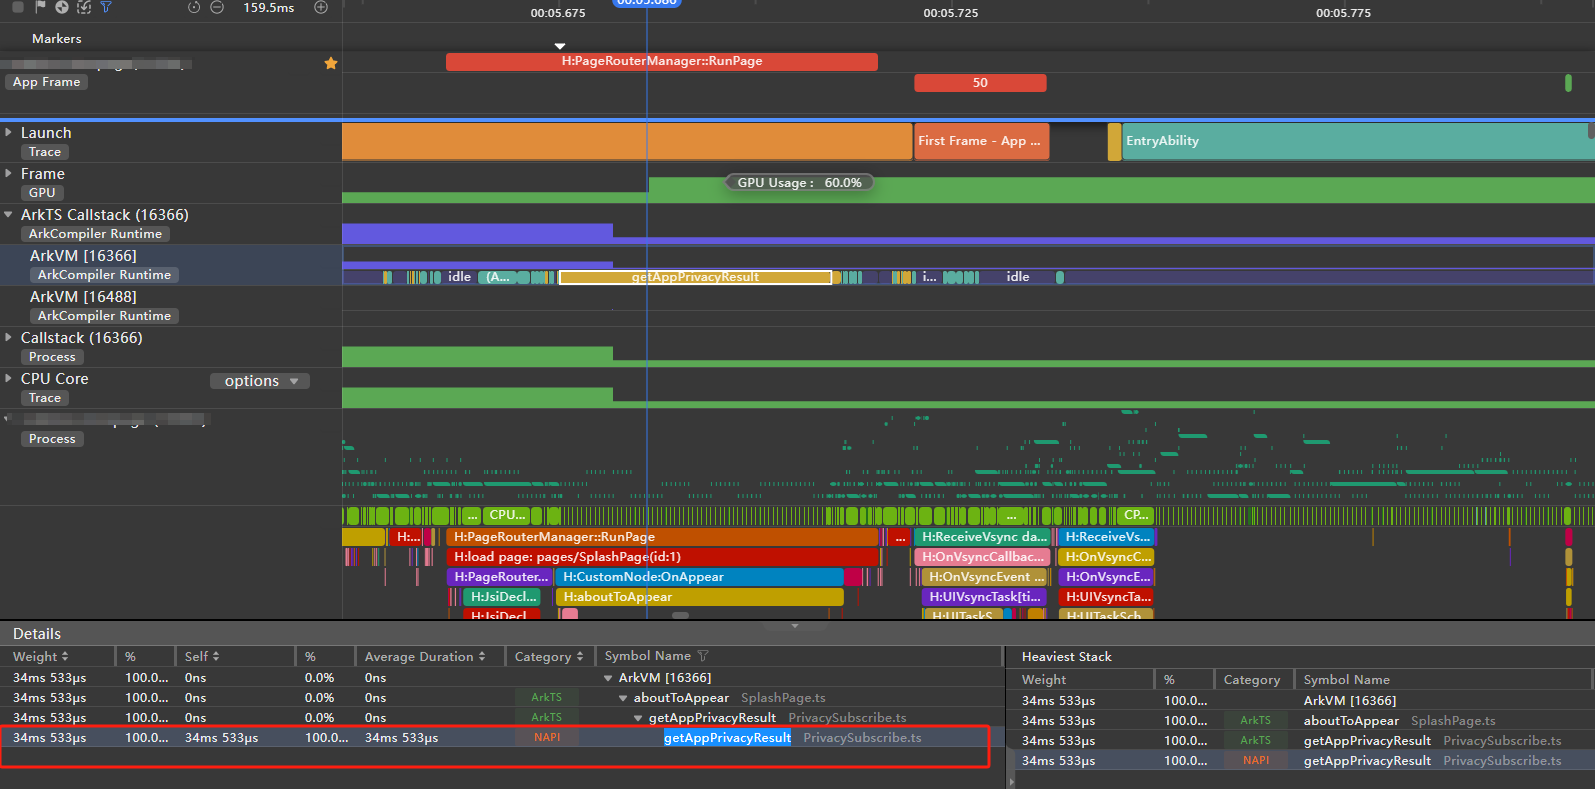The height and width of the screenshot is (789, 1595).
Task: Click the compass icon in top toolbar
Action: coord(62,7)
